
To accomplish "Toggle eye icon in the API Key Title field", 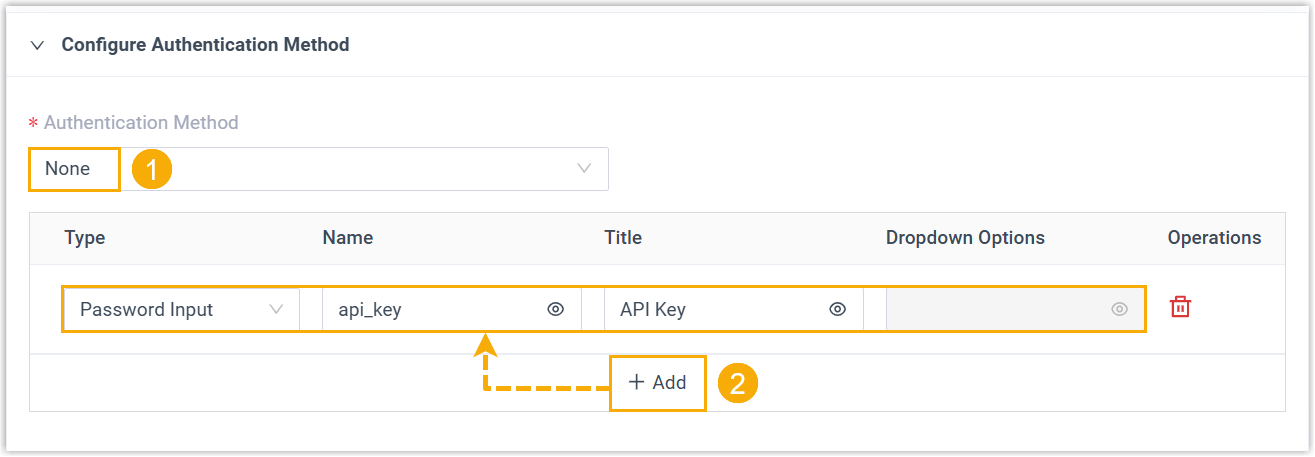I will (838, 310).
